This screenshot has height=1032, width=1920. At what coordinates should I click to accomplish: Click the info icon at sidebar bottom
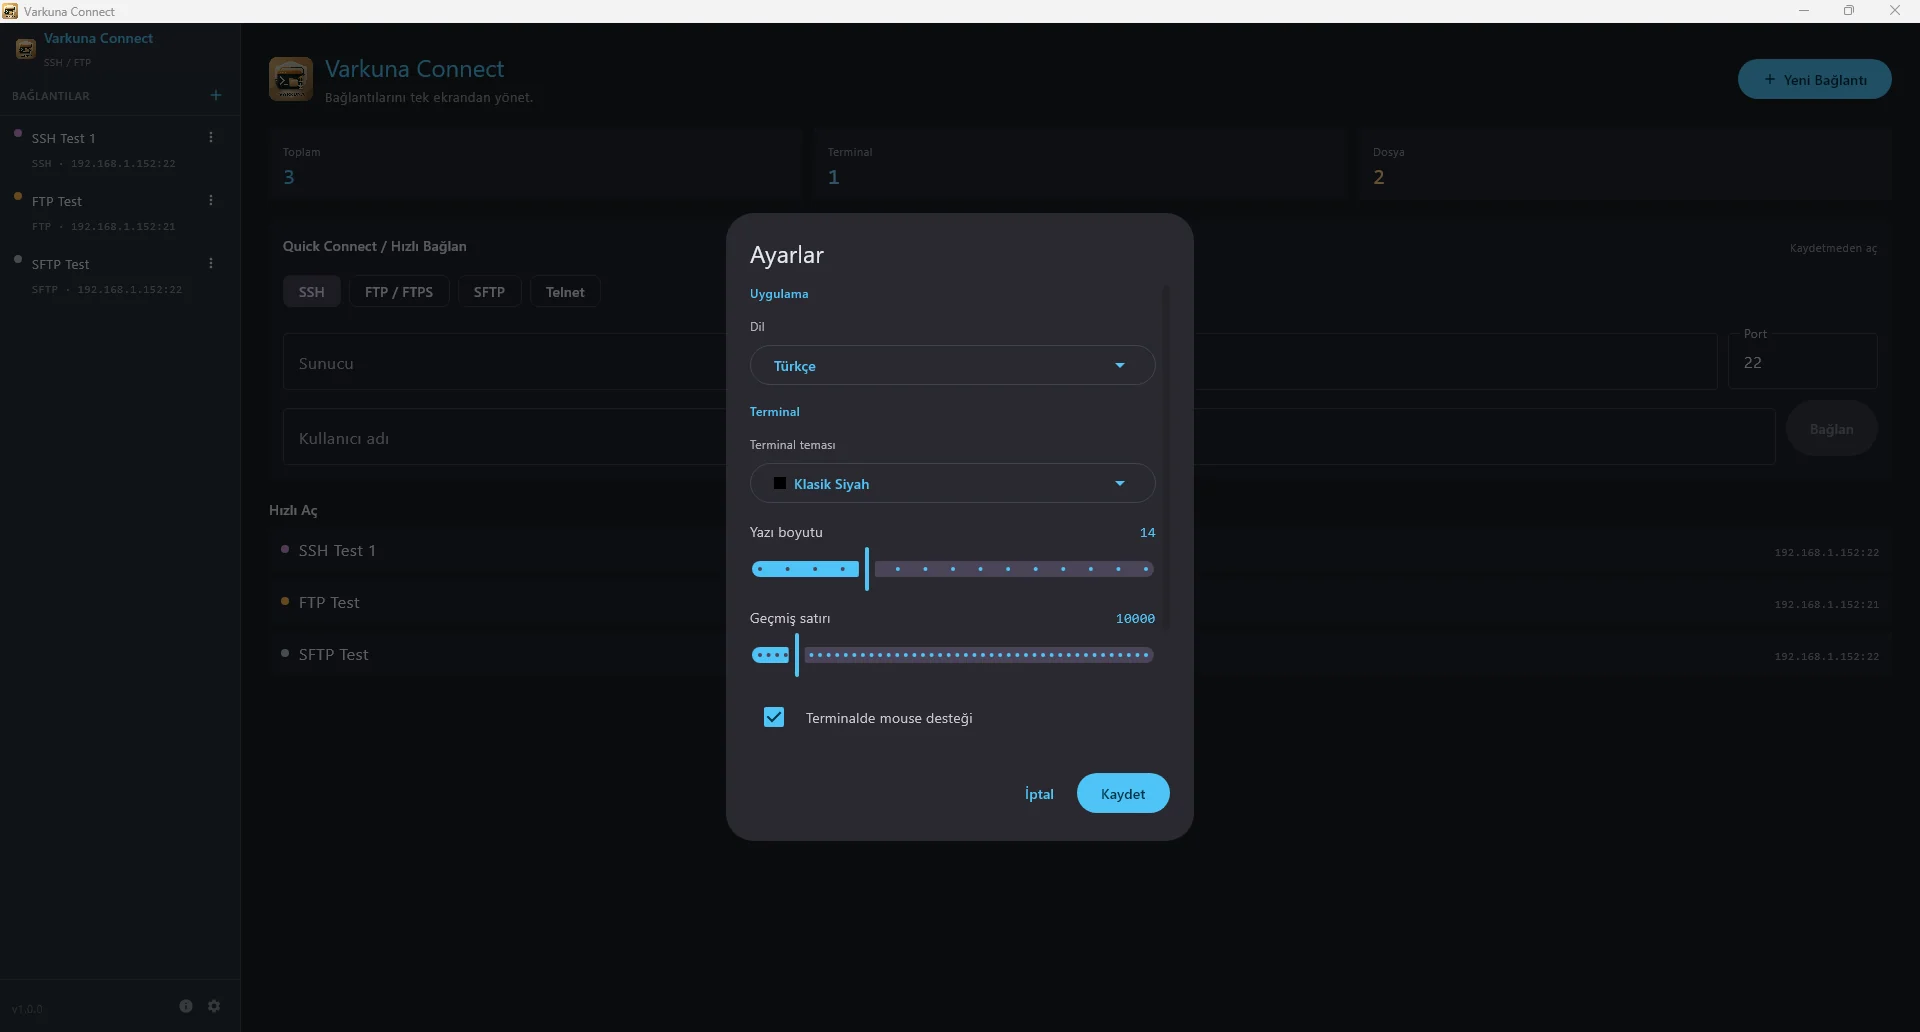point(186,1006)
